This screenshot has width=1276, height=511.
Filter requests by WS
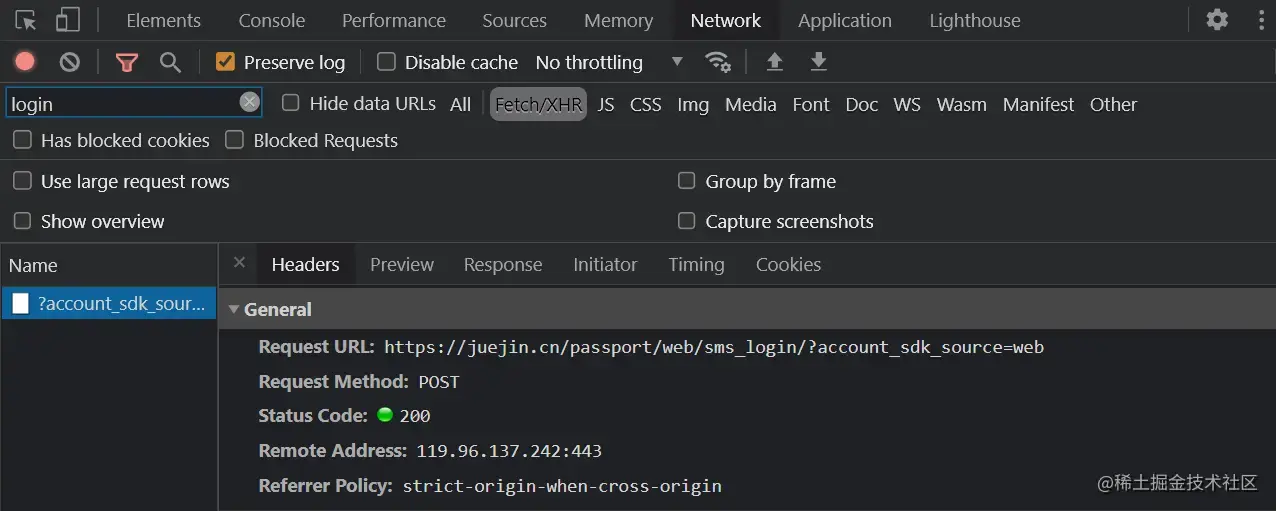pos(907,104)
